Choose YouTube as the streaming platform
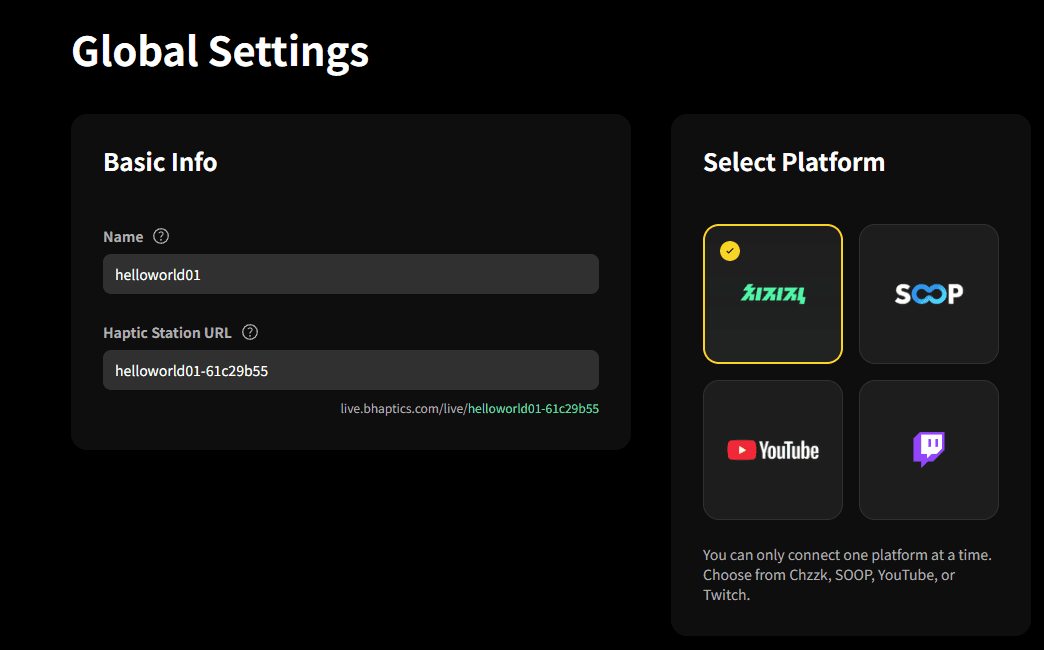Screen dimensions: 1044x650 772,449
